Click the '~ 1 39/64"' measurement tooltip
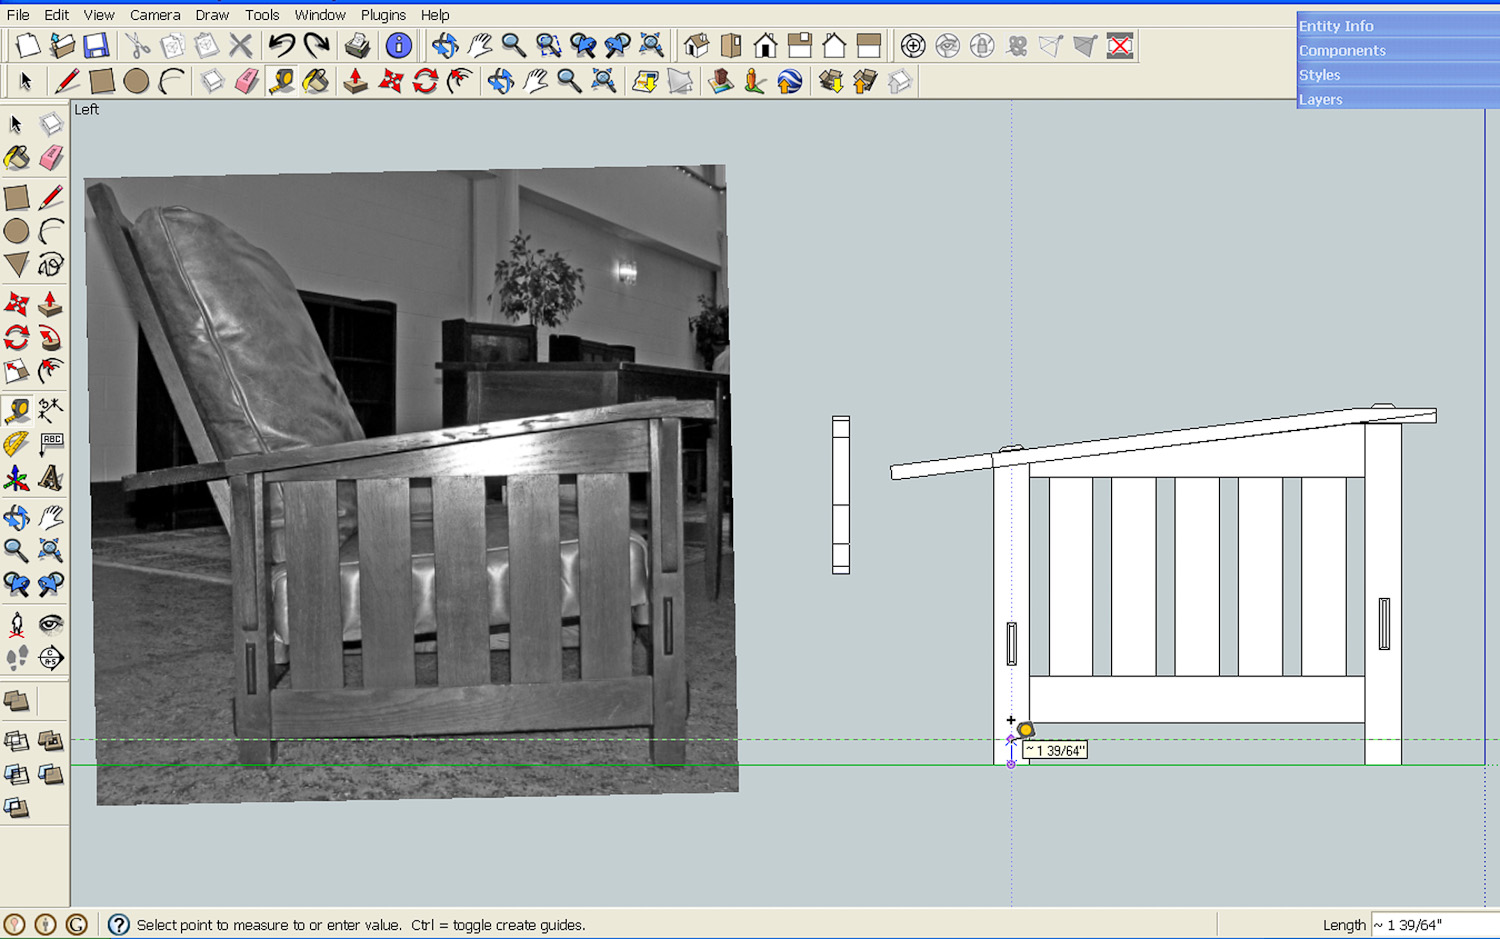The width and height of the screenshot is (1500, 939). point(1054,751)
